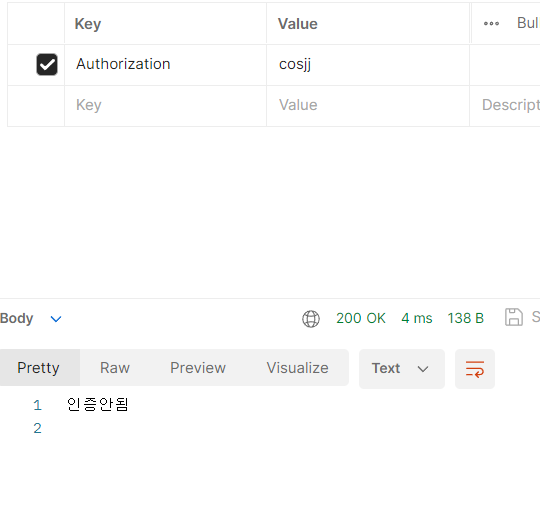Click the empty Key placeholder field
Screen dimensions: 540x510
tap(165, 106)
